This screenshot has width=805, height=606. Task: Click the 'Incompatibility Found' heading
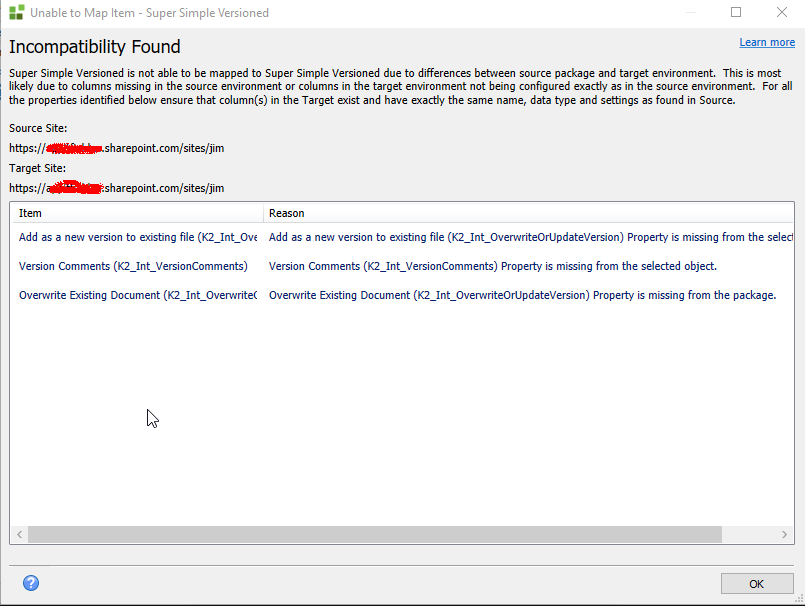[x=94, y=47]
